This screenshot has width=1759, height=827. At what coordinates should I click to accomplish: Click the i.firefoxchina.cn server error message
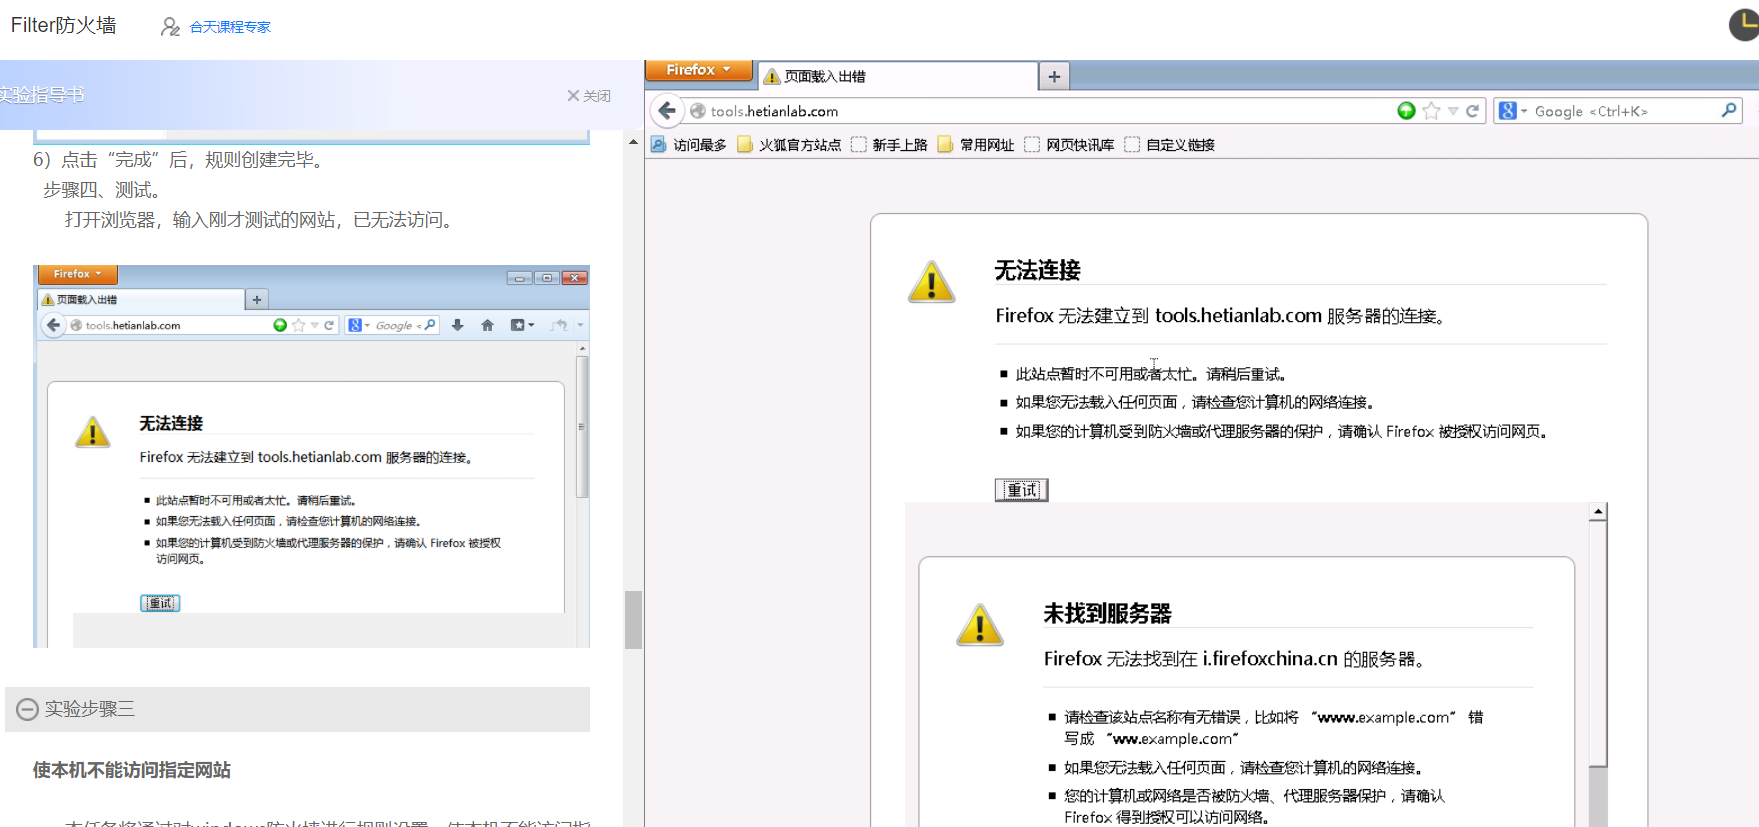pyautogui.click(x=1234, y=659)
